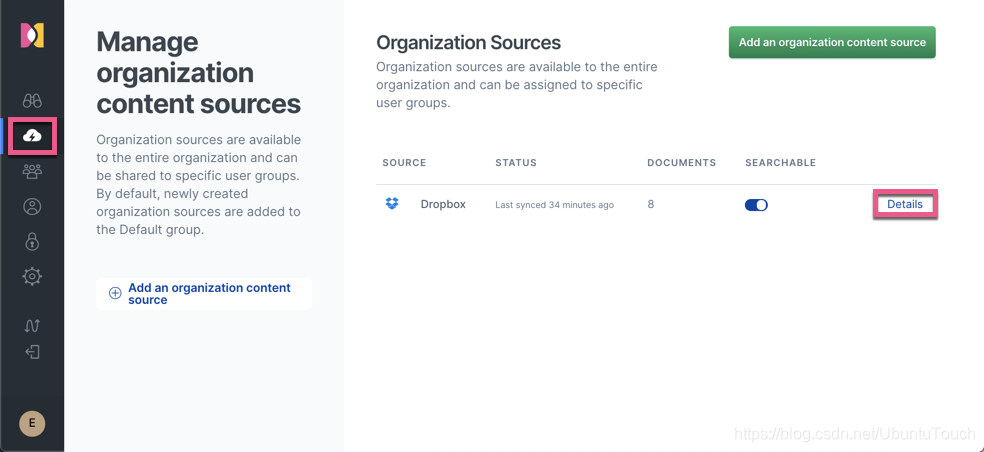
Task: Click the Dropbox logo icon
Action: [x=392, y=204]
